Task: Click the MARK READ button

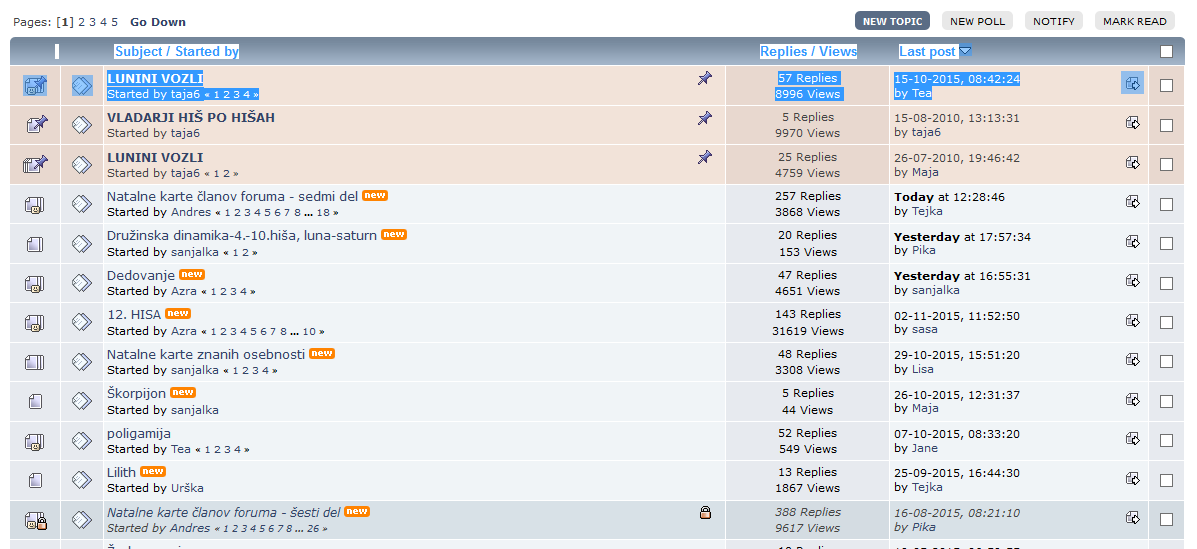Action: coord(1134,21)
